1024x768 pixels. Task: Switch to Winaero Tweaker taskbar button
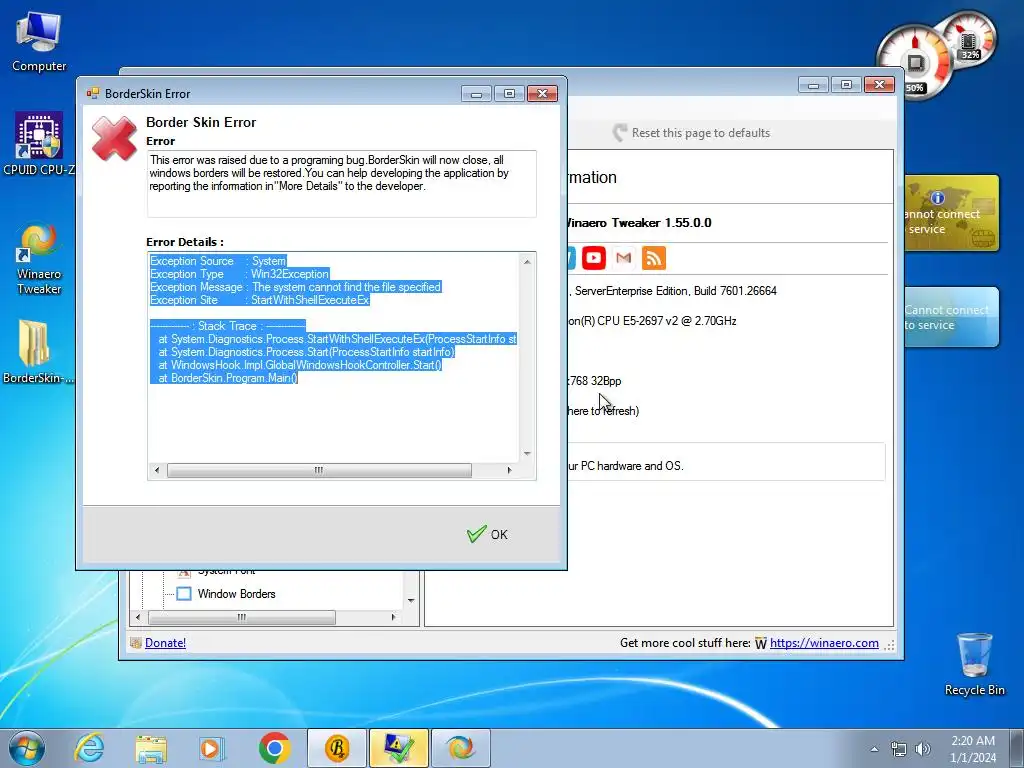[460, 748]
